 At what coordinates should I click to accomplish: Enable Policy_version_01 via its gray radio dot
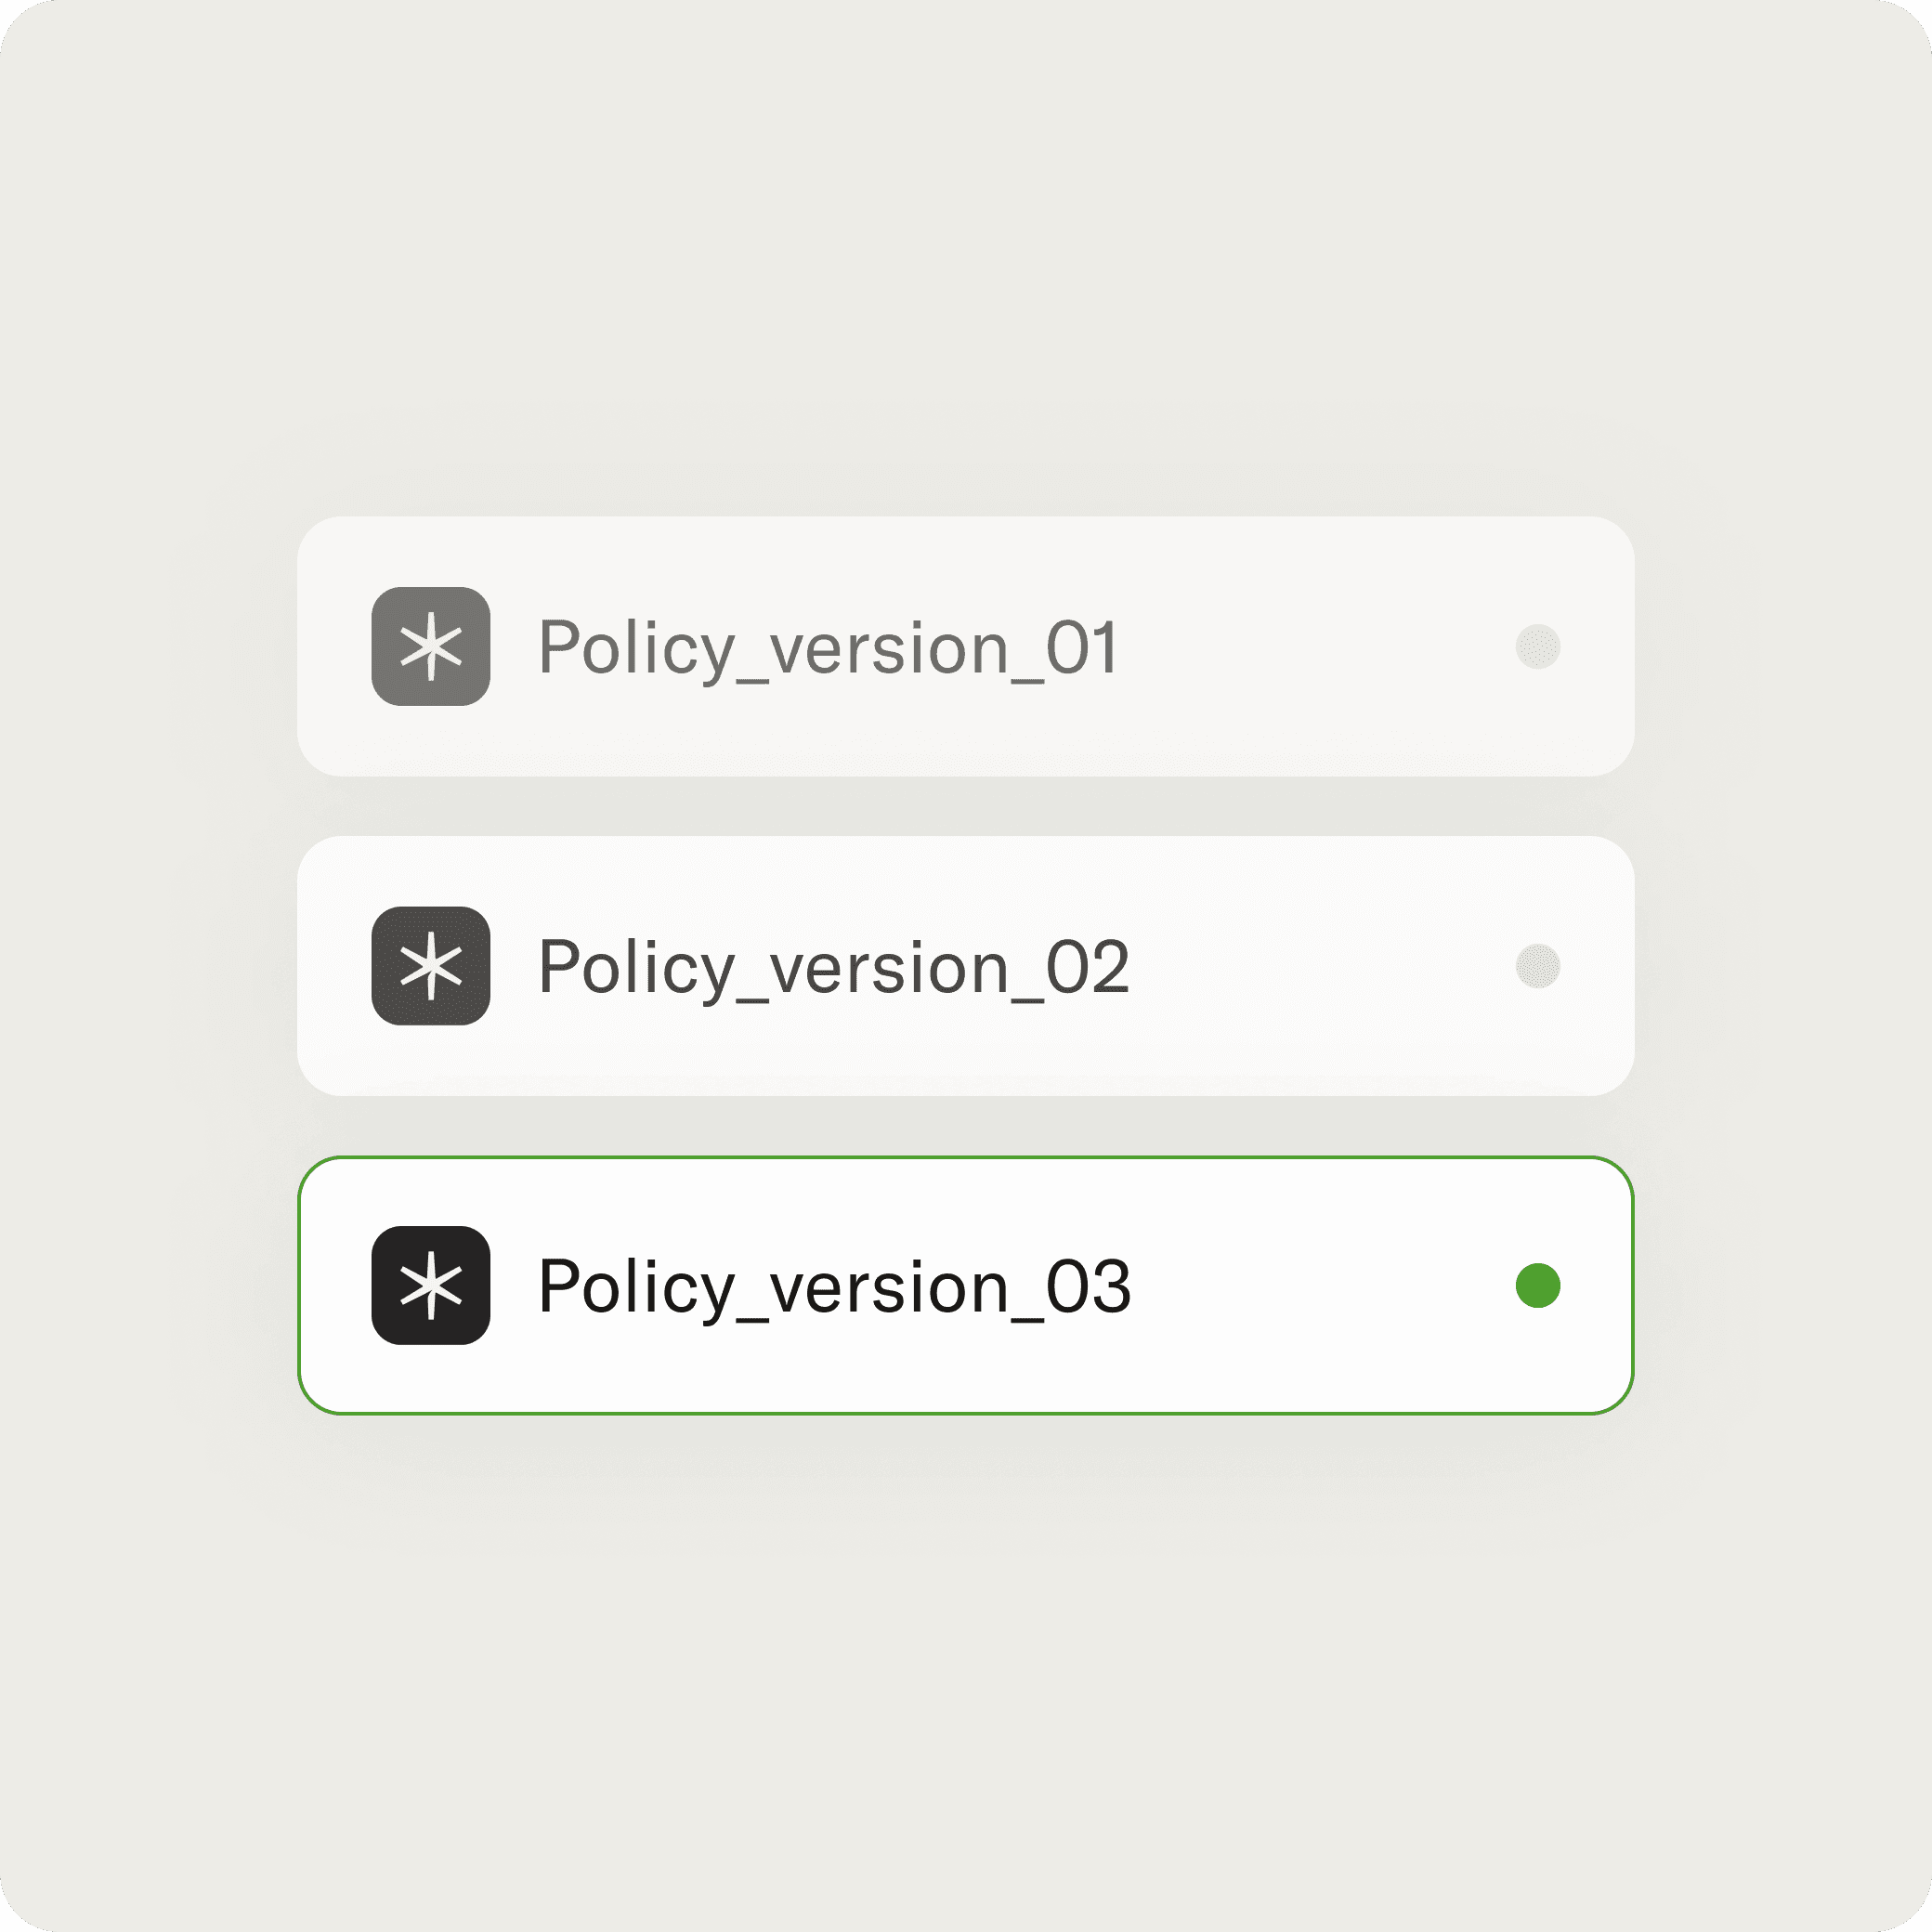point(1538,646)
